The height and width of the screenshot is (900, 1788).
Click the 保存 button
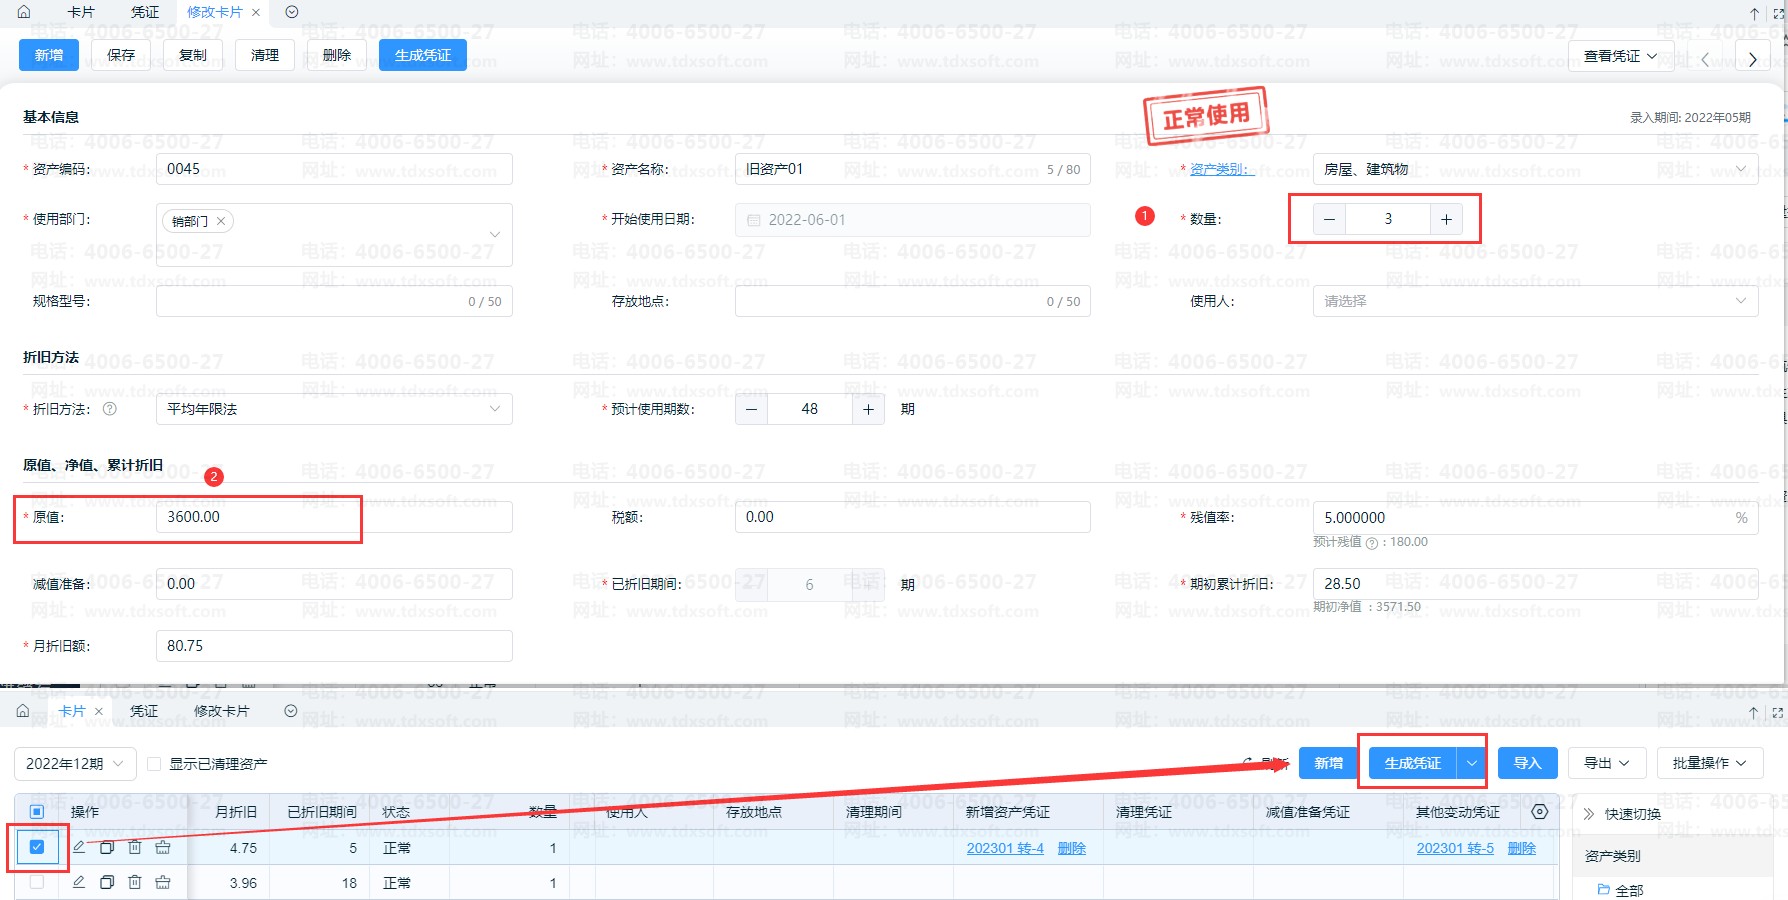[x=121, y=55]
